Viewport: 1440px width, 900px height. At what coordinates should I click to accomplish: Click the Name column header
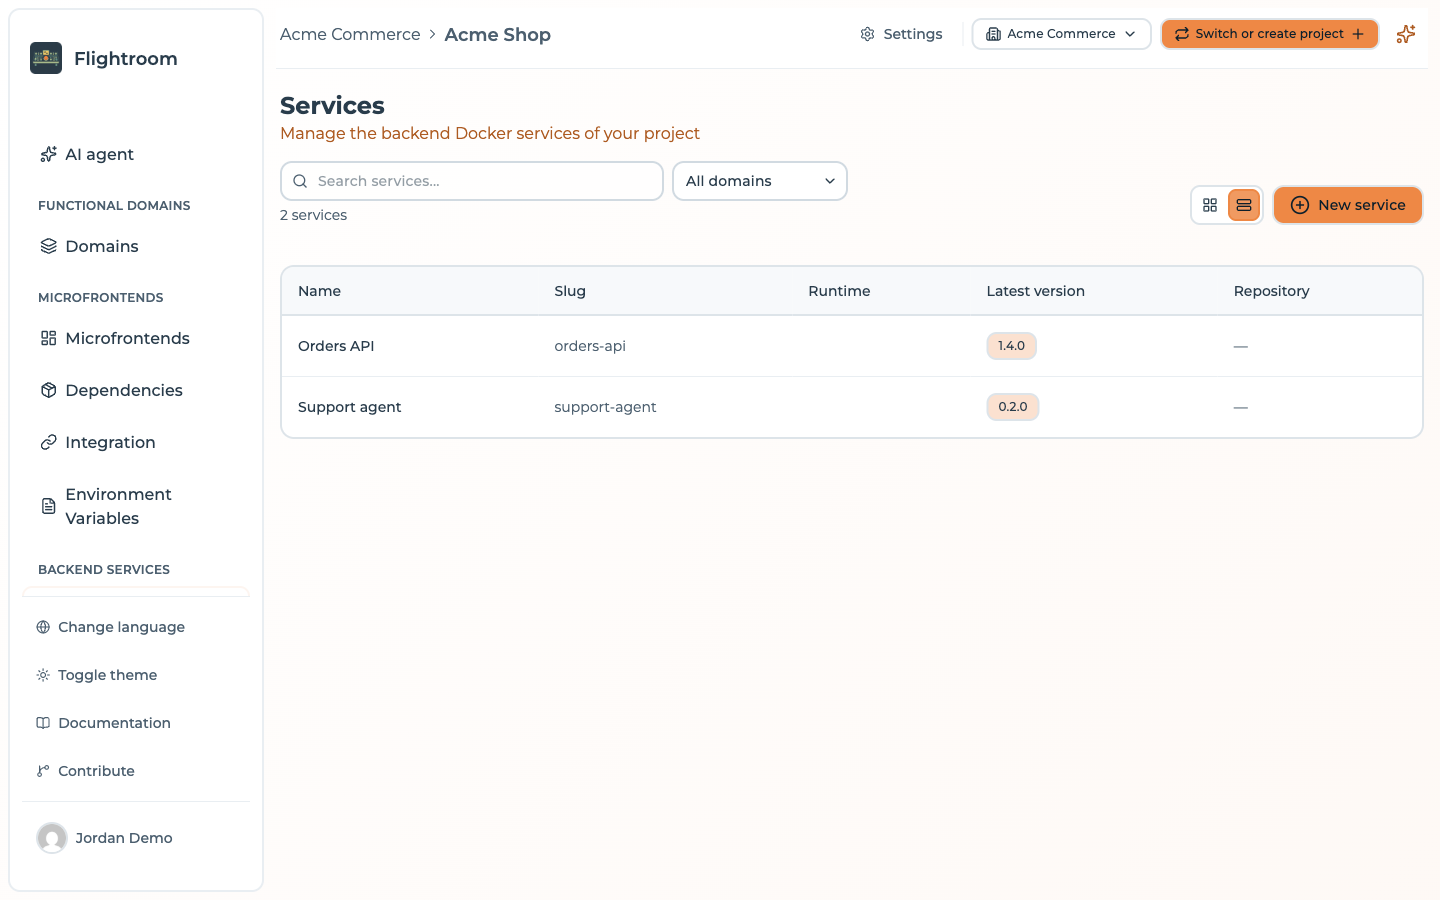click(x=320, y=291)
